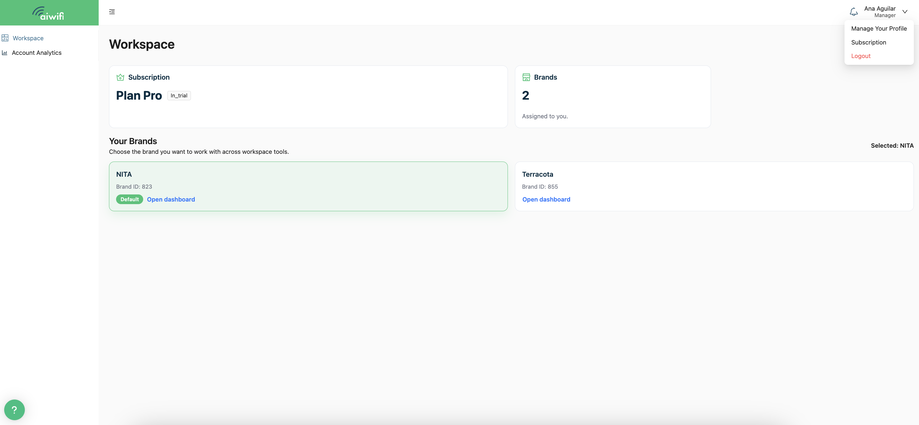Viewport: 919px width, 425px height.
Task: Click 'Brand ID: 823' text
Action: coord(134,186)
